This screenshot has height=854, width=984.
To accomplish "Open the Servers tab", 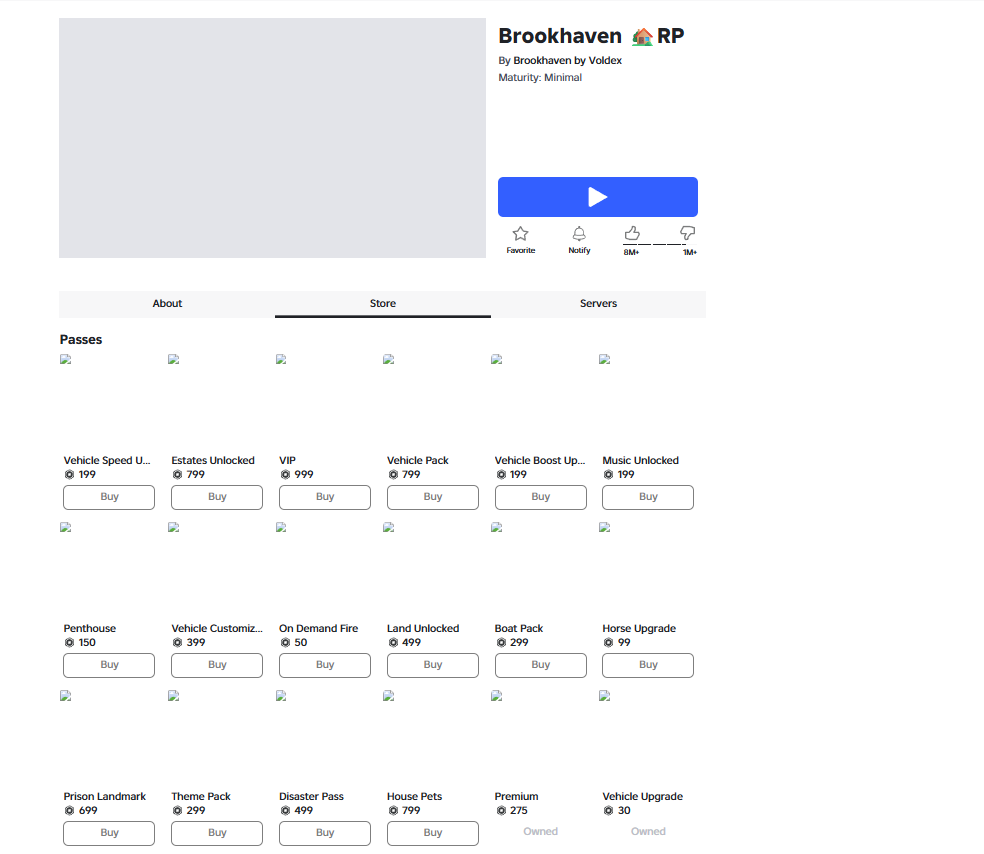I will (598, 304).
